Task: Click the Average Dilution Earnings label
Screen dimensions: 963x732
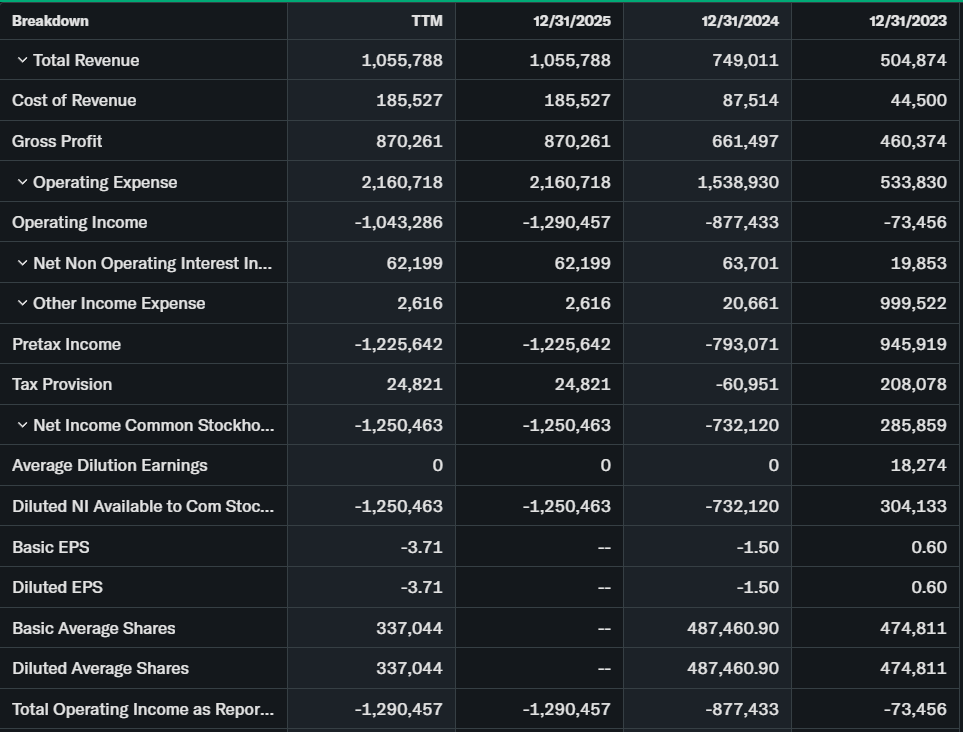Action: tap(110, 466)
